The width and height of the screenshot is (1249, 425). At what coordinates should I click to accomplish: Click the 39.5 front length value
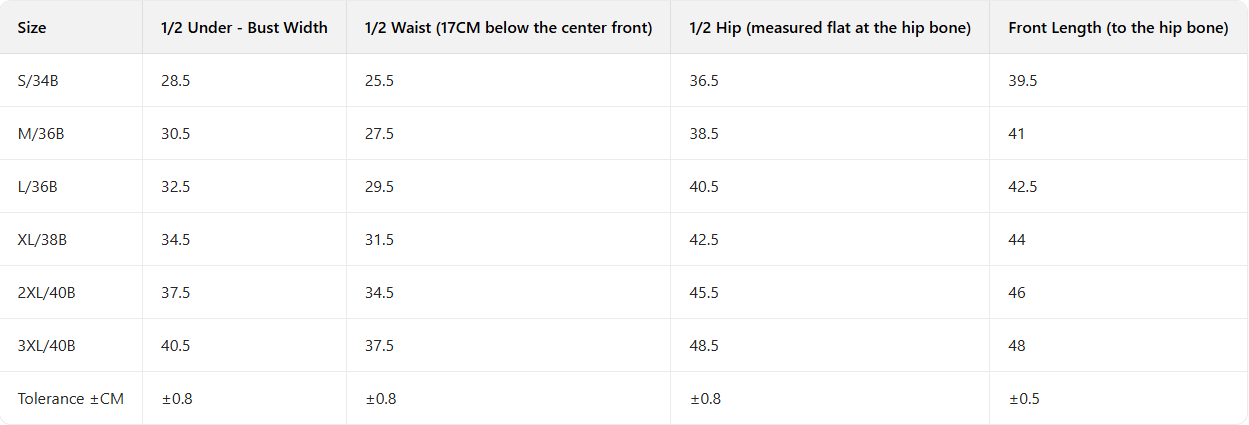point(1023,81)
